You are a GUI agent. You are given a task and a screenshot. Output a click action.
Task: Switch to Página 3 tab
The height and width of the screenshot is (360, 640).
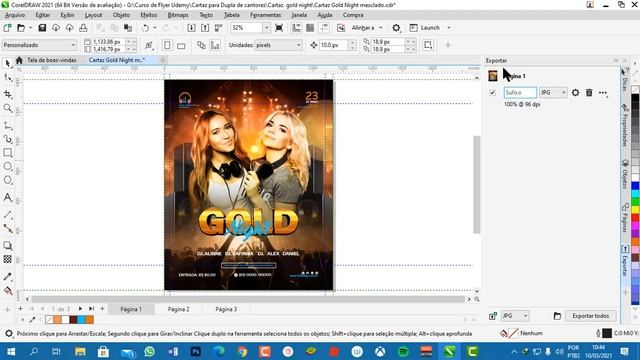226,309
